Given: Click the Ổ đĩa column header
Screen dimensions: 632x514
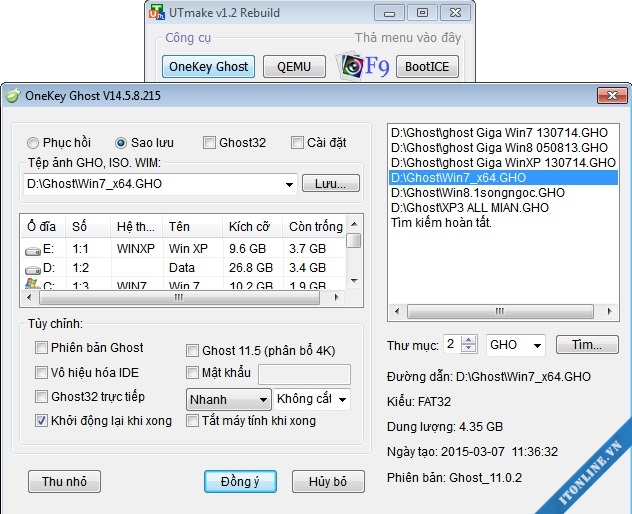Looking at the screenshot, I should tap(43, 227).
